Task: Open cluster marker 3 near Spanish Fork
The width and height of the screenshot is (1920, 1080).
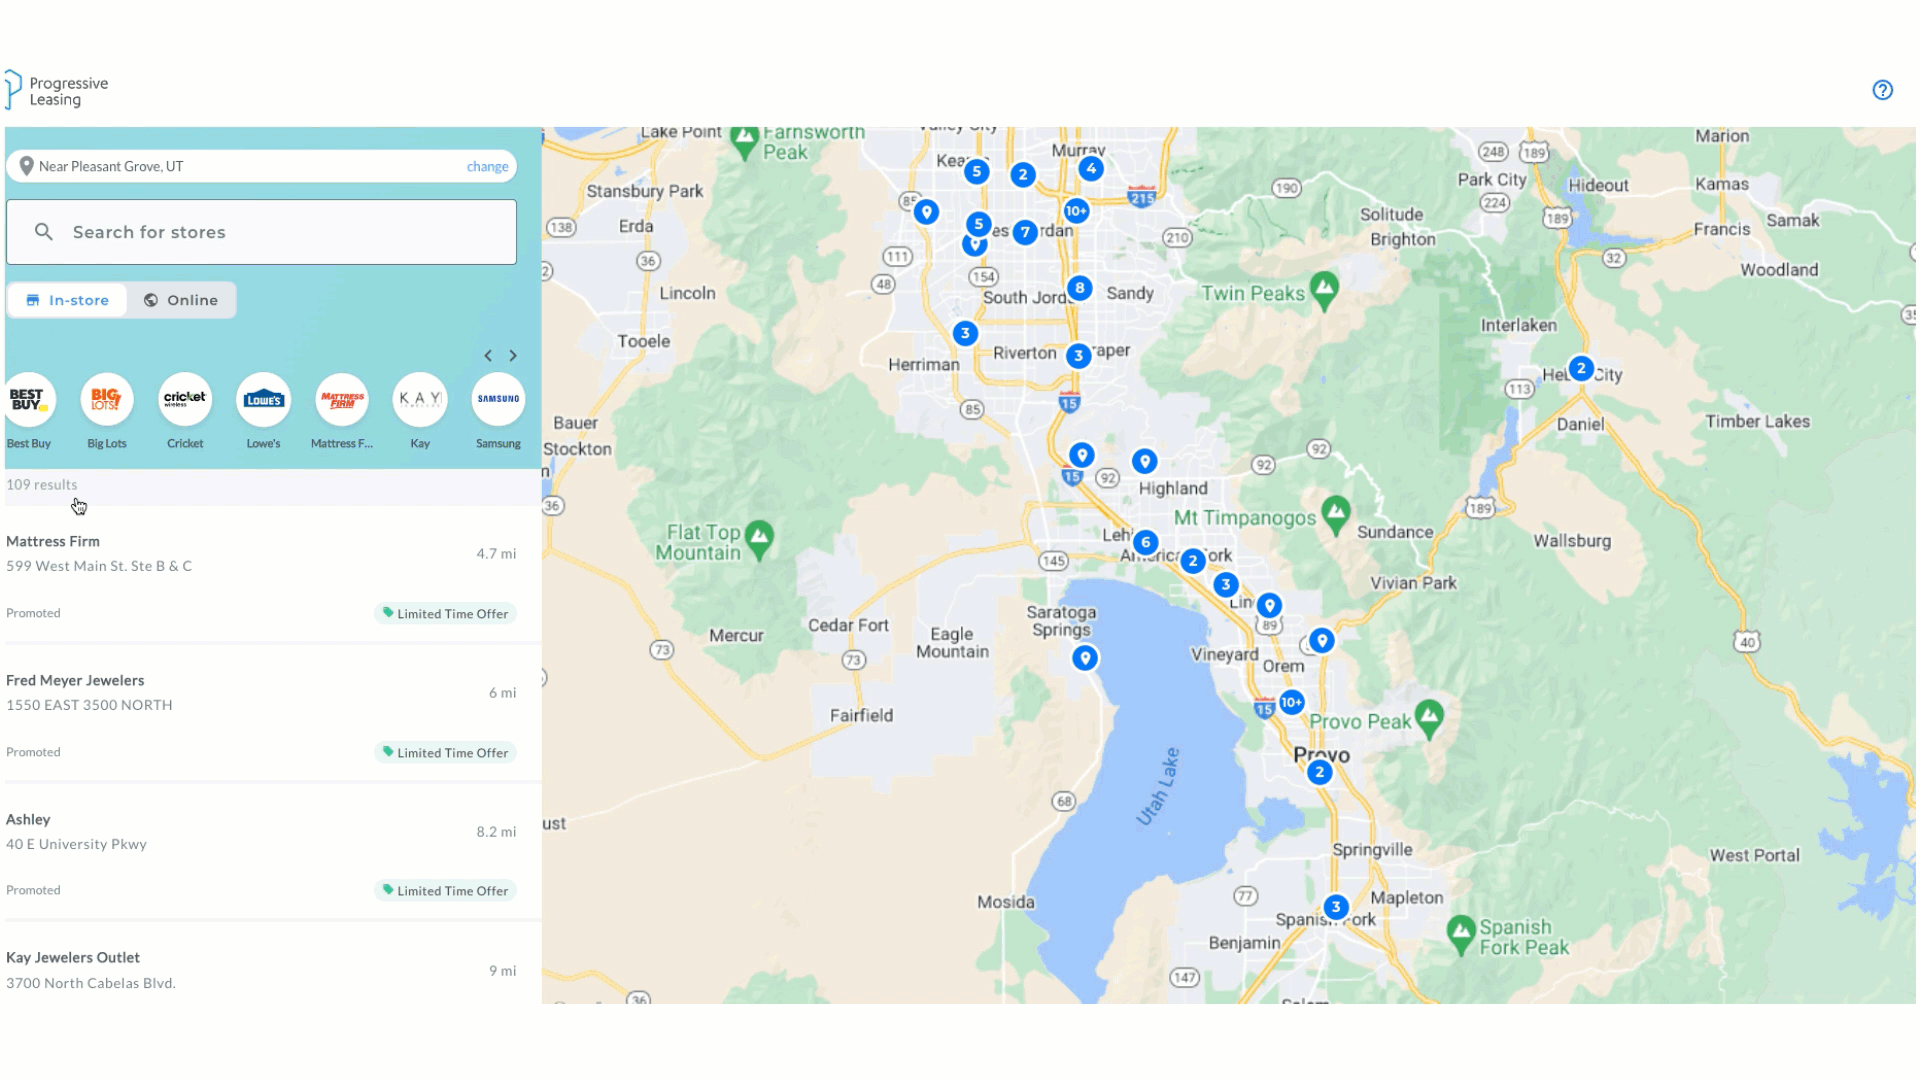Action: pyautogui.click(x=1336, y=908)
